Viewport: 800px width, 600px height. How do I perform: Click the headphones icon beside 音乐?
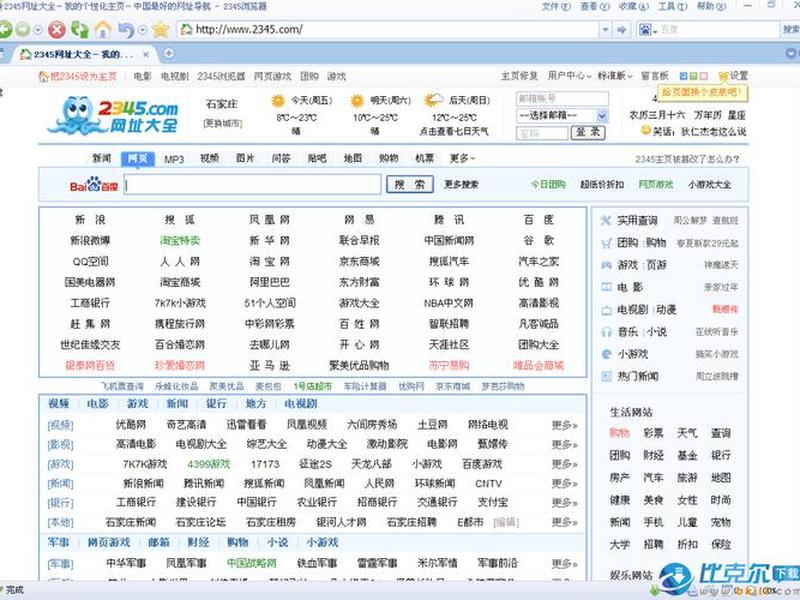click(606, 332)
